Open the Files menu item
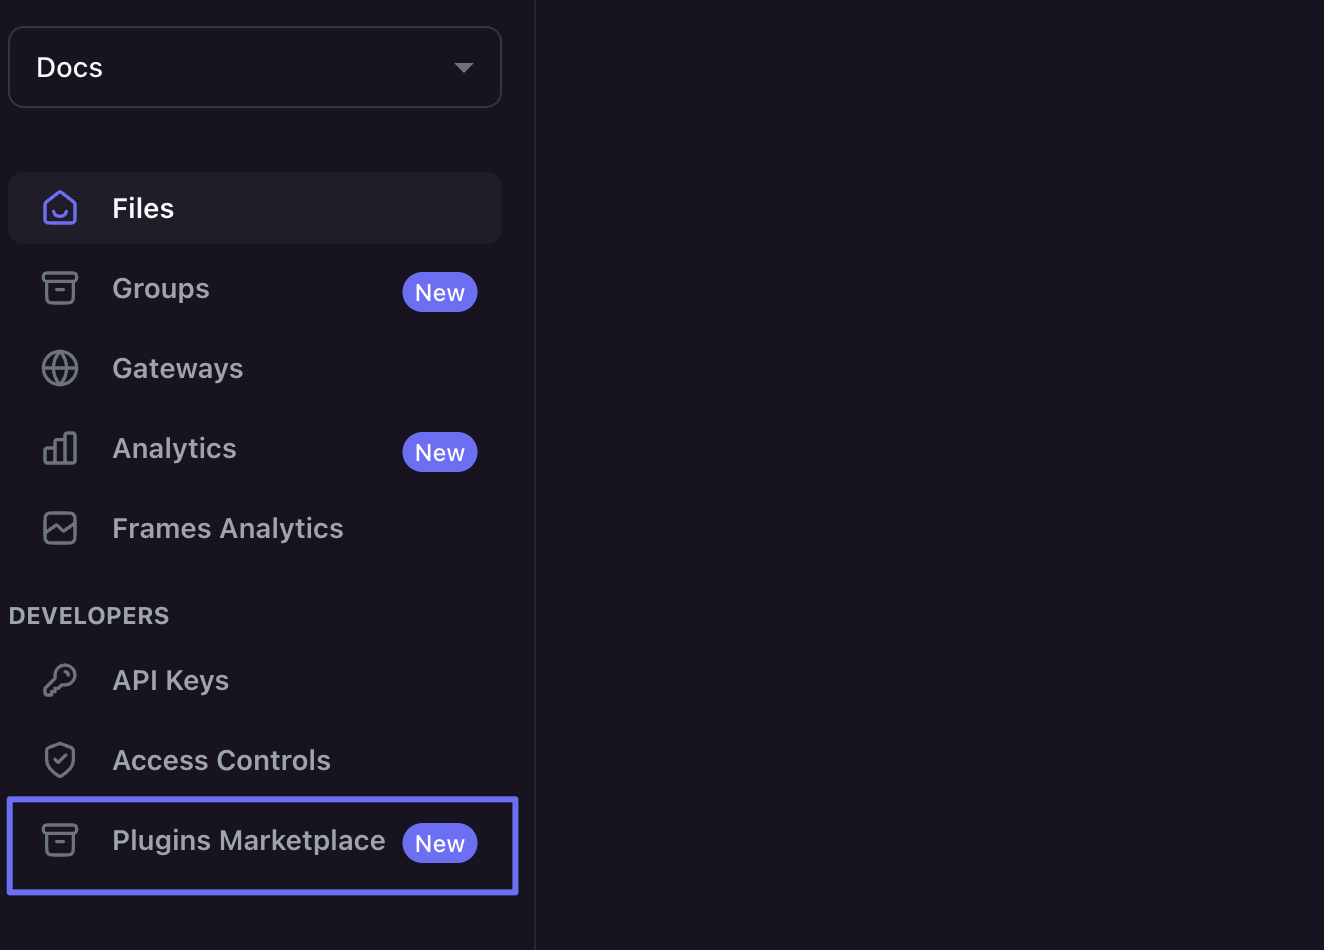 [x=143, y=208]
